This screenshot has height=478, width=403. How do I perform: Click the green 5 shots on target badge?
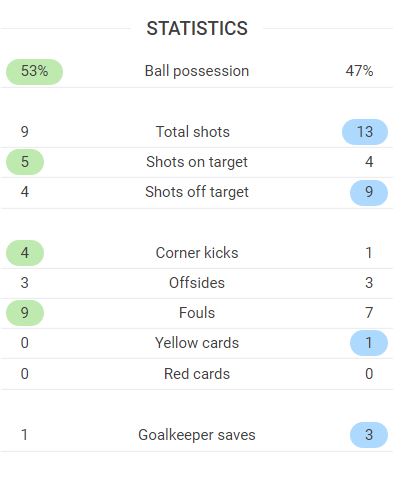tap(25, 162)
